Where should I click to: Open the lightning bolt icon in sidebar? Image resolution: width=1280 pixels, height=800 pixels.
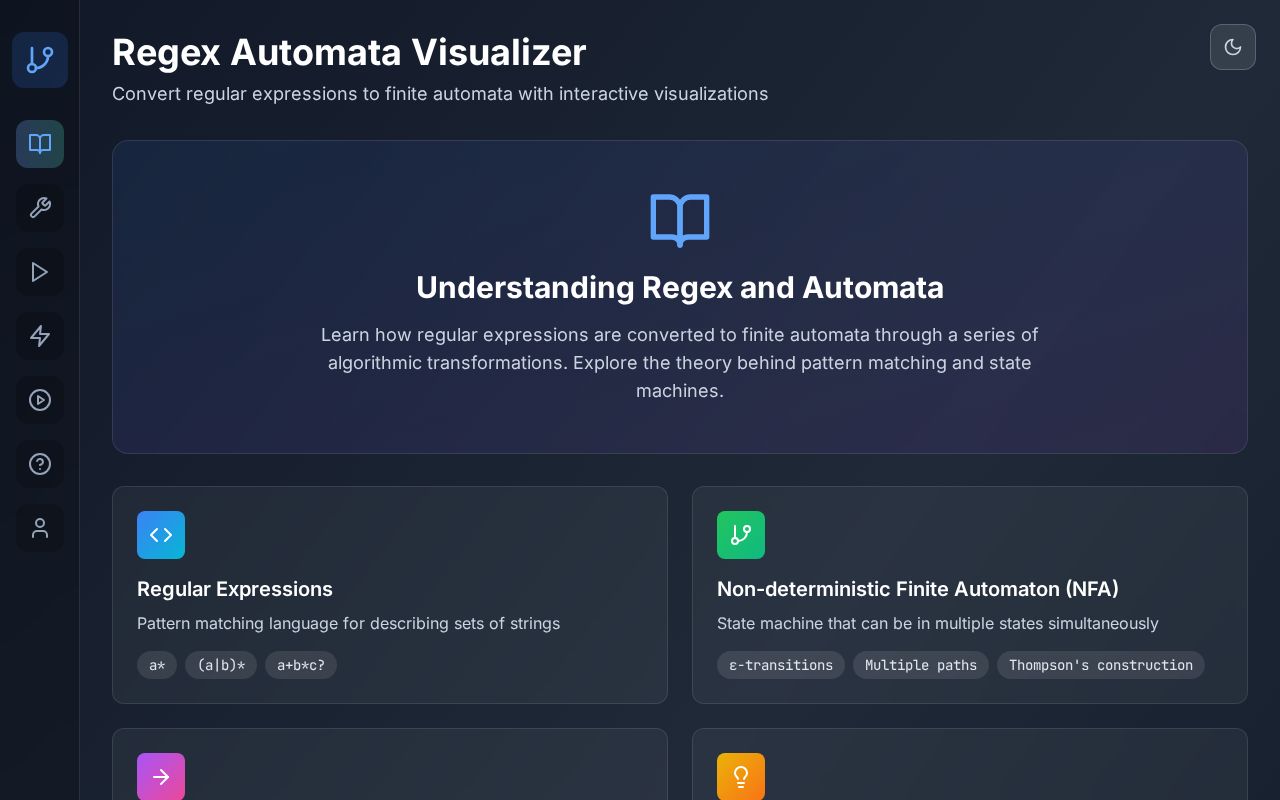[x=40, y=336]
